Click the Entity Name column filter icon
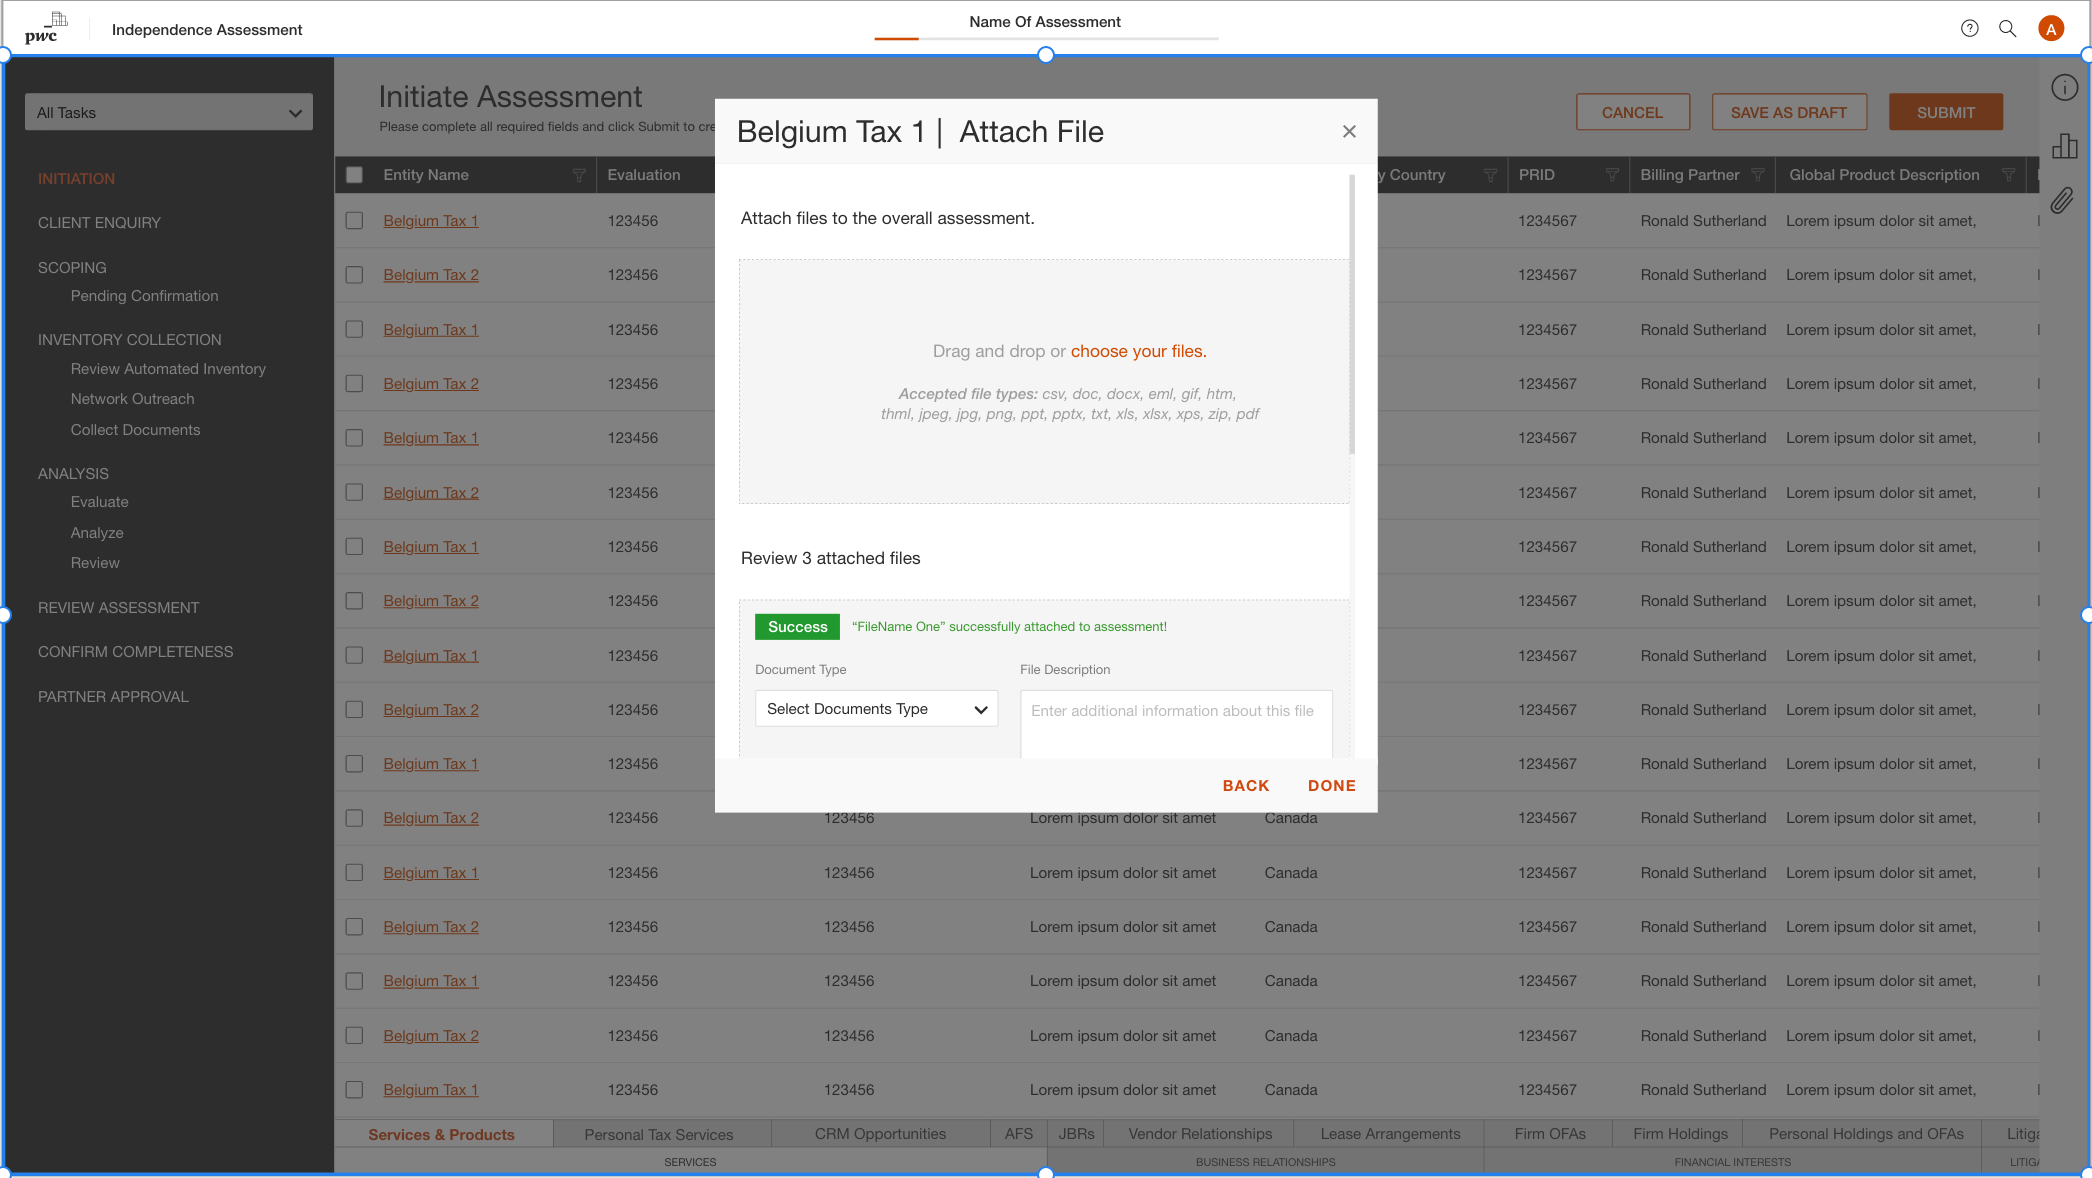The width and height of the screenshot is (2092, 1178). [x=579, y=175]
